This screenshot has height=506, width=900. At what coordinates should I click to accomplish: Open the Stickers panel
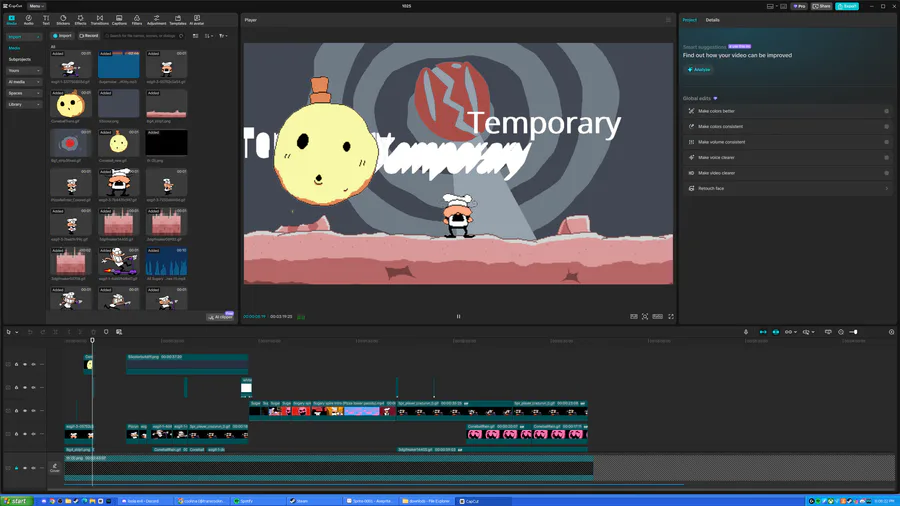click(x=63, y=20)
